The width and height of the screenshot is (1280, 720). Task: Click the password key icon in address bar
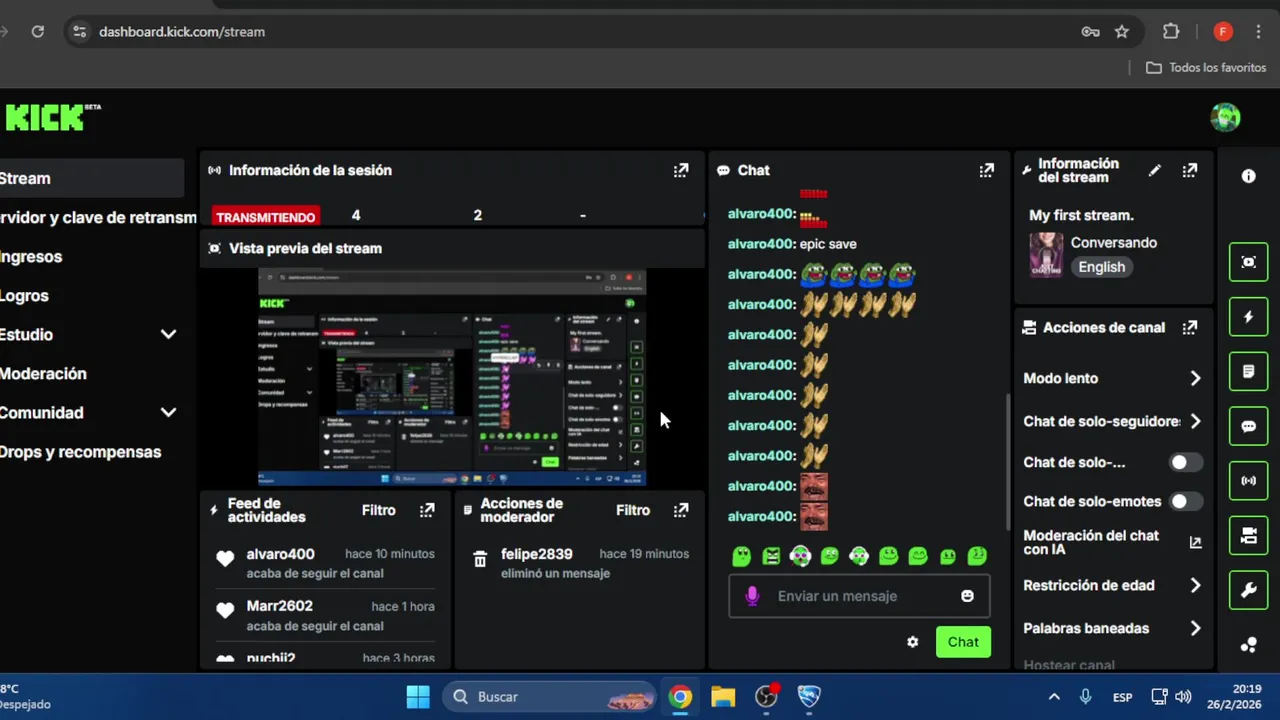(1091, 32)
